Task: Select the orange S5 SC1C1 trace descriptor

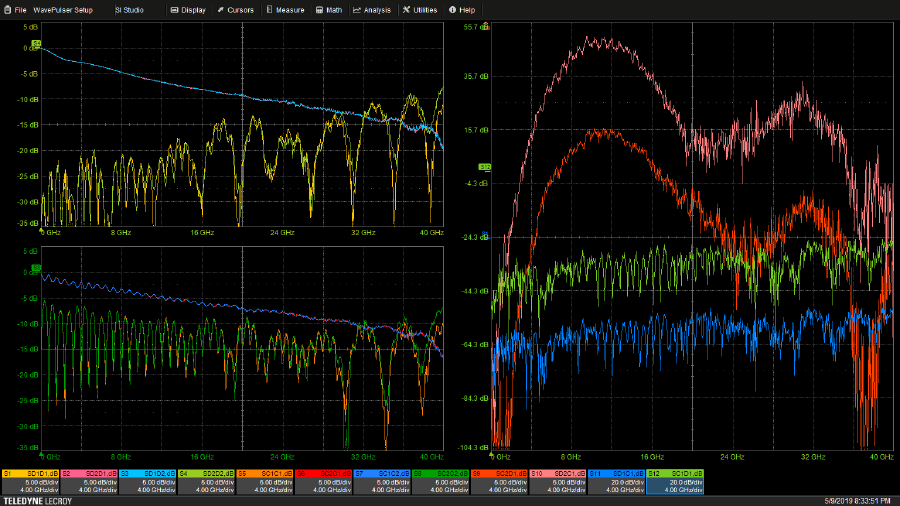Action: click(264, 481)
